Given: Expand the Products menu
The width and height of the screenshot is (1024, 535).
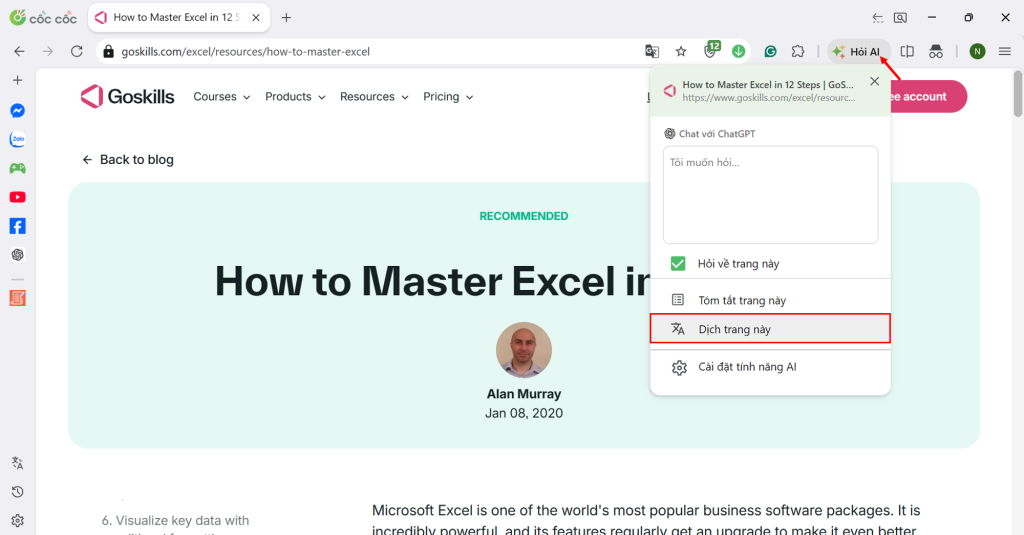Looking at the screenshot, I should pyautogui.click(x=295, y=97).
